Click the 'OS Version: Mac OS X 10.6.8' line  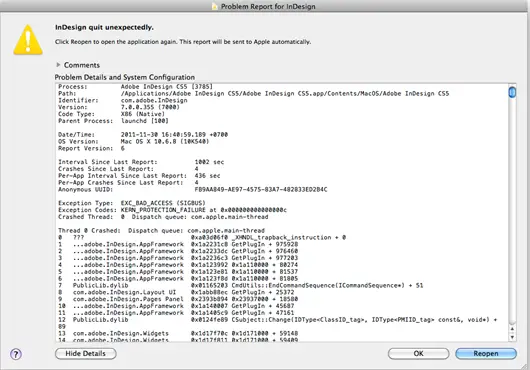tap(134, 142)
